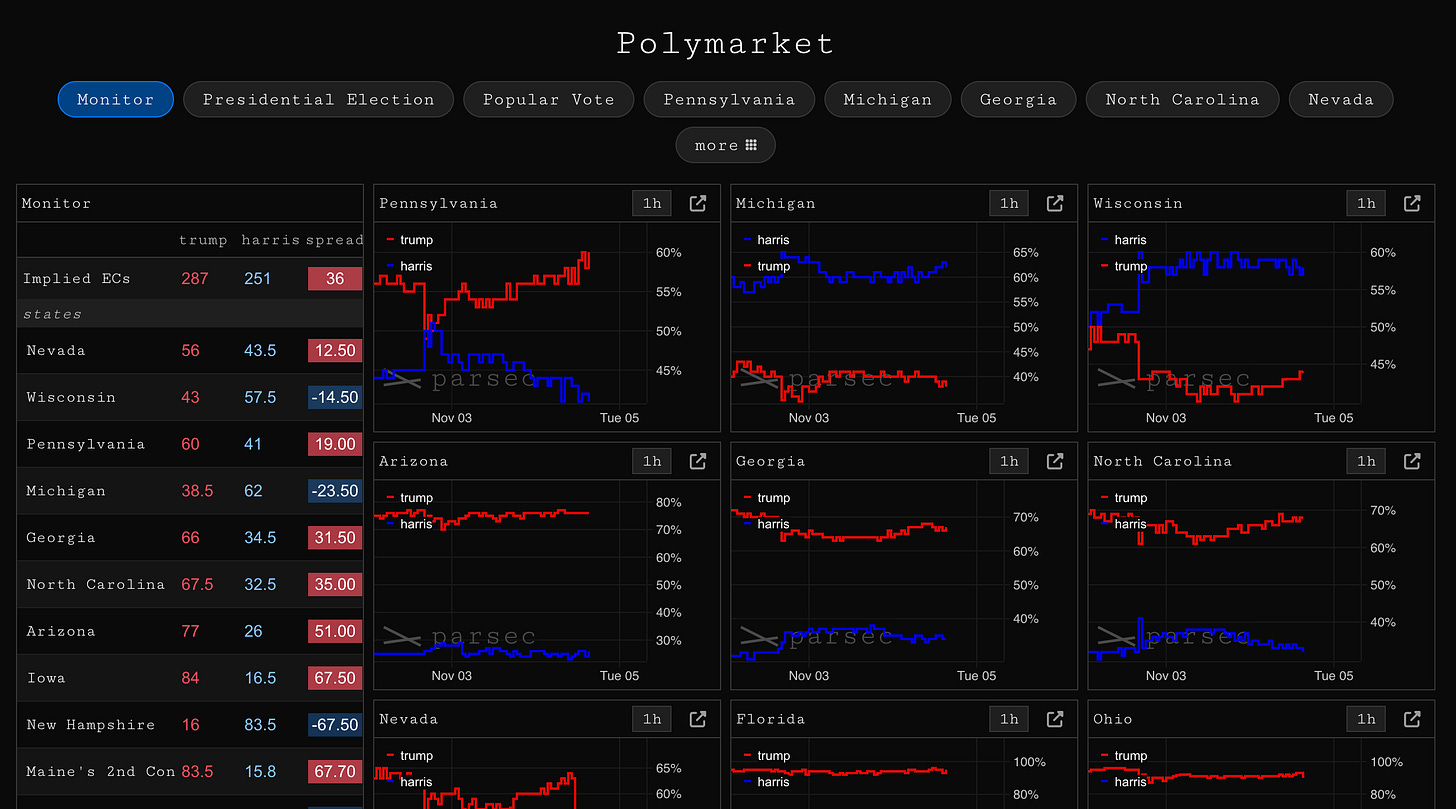1456x809 pixels.
Task: Open the North Carolina tab
Action: pyautogui.click(x=1182, y=99)
